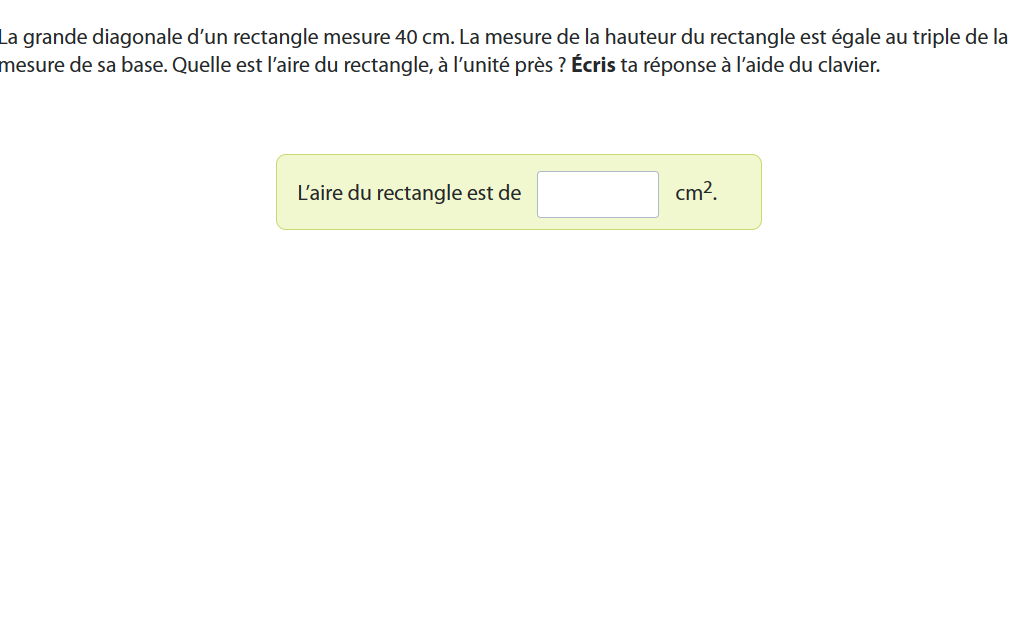This screenshot has width=1036, height=625.
Task: Click the label "L'aire du rectangle est de"
Action: tap(409, 193)
